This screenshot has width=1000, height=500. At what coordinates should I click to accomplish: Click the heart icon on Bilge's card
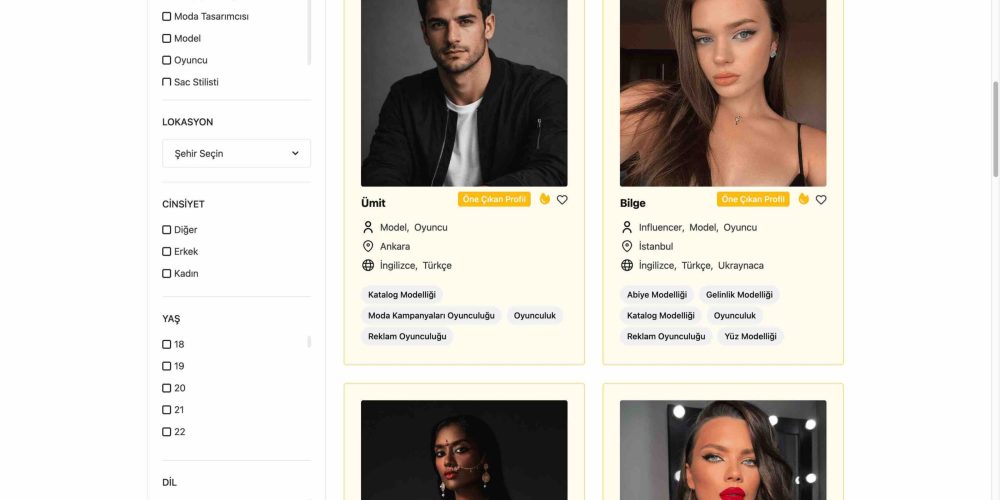[821, 200]
